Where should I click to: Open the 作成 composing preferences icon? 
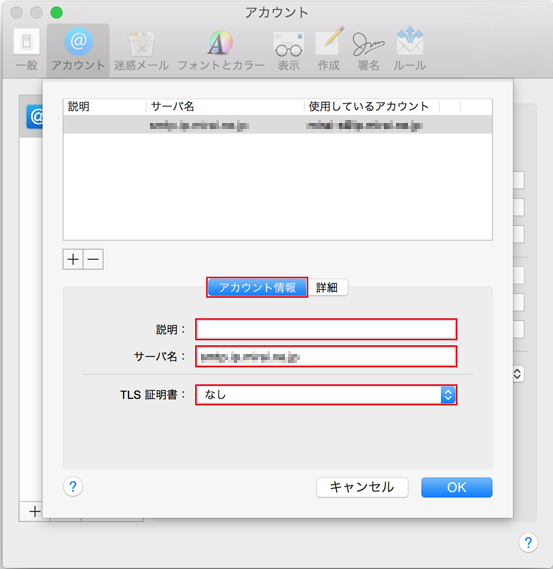(329, 49)
